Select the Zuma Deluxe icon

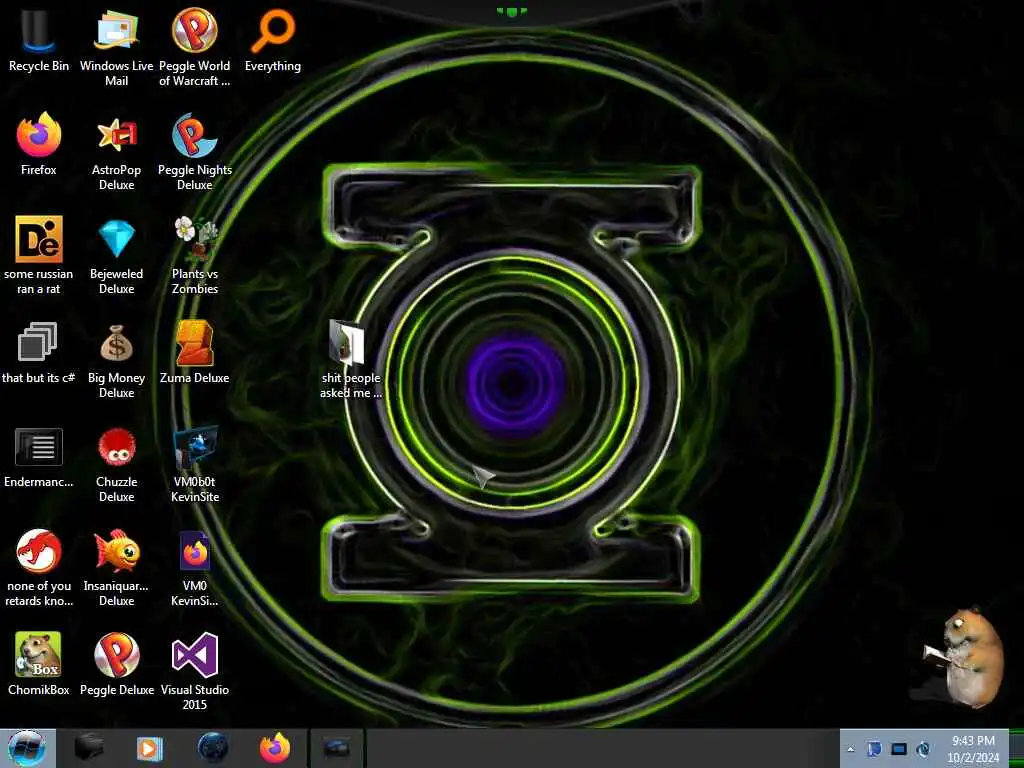(195, 353)
